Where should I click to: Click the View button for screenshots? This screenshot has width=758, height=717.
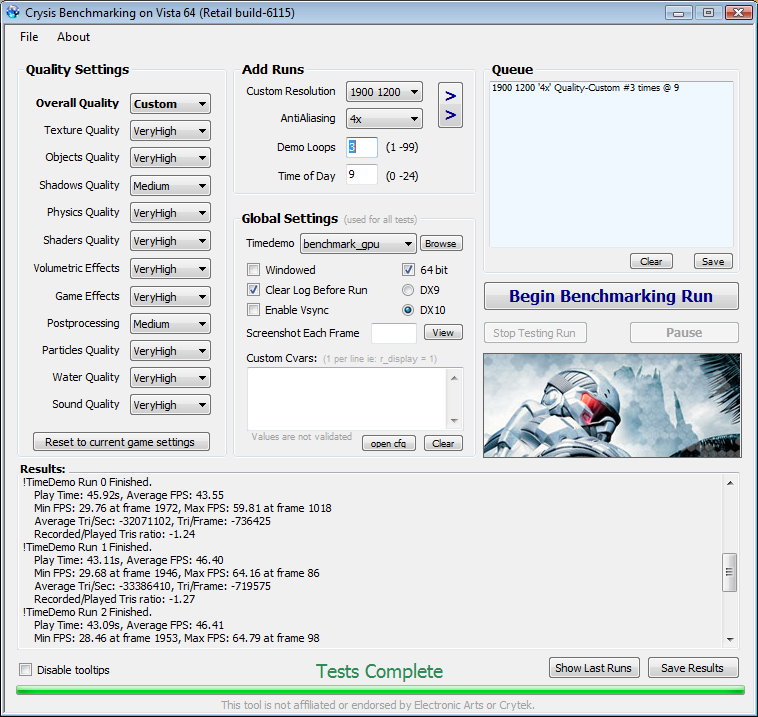443,333
